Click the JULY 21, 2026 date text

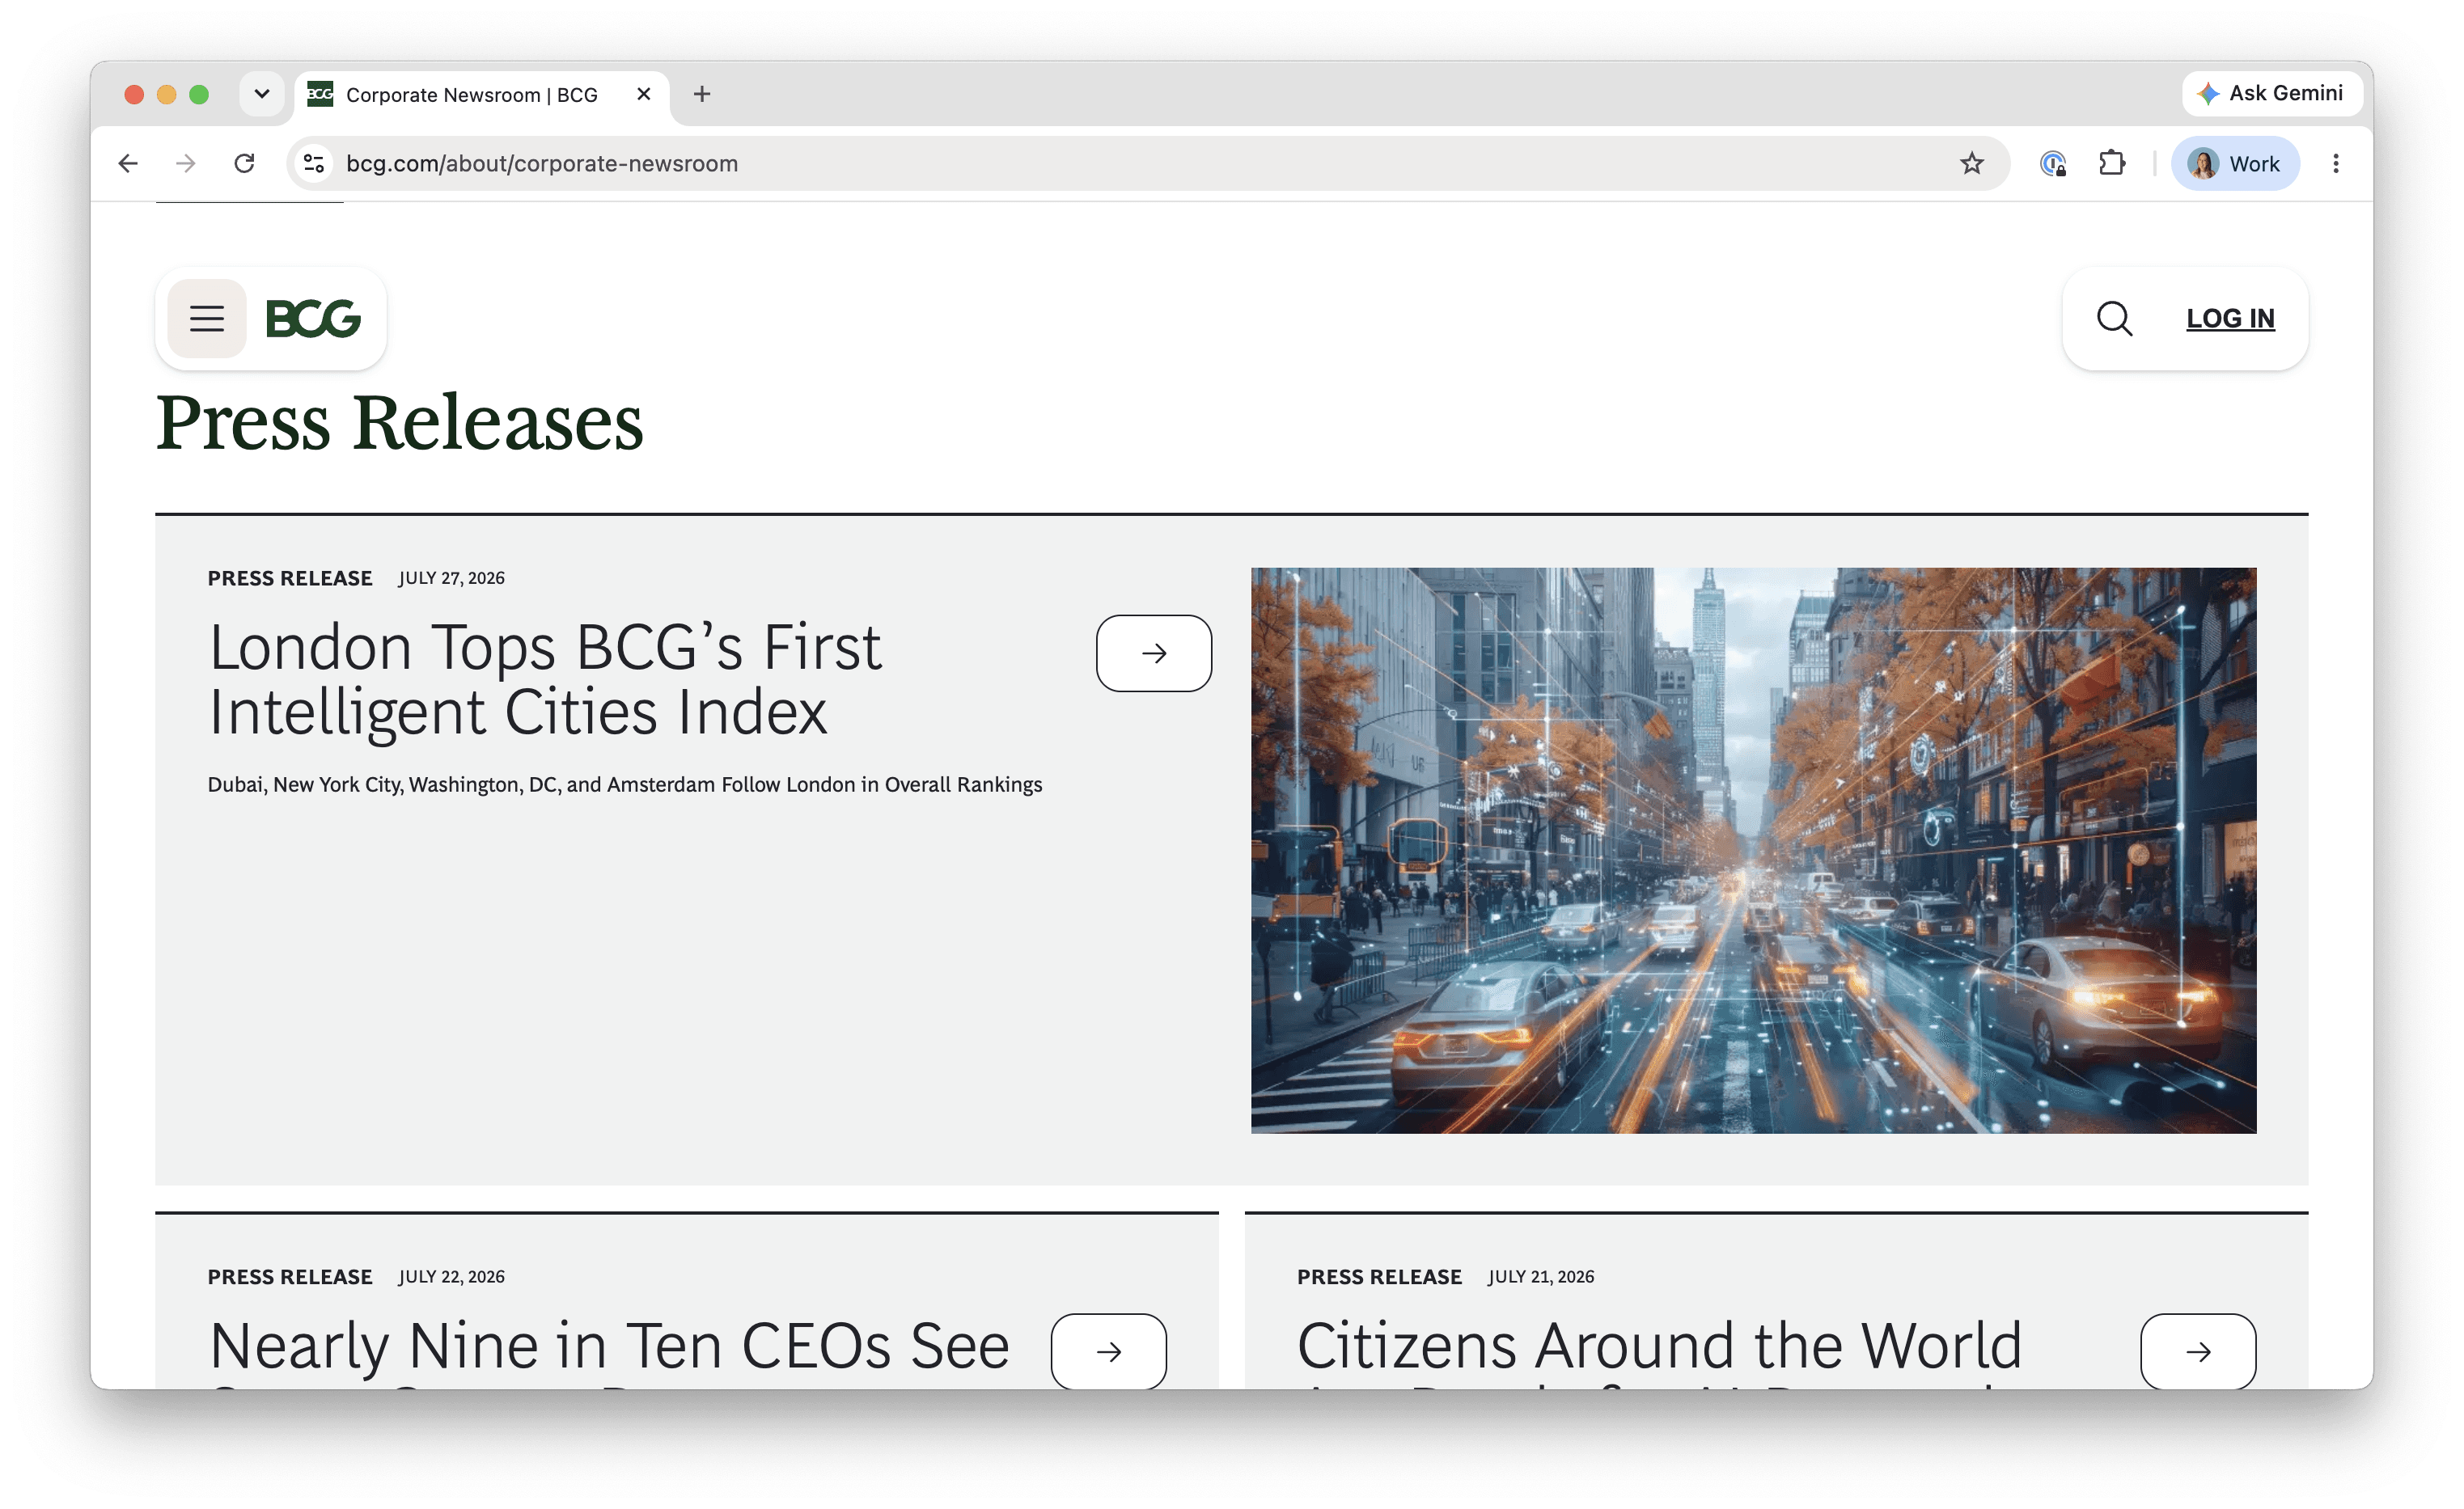pyautogui.click(x=1541, y=1277)
